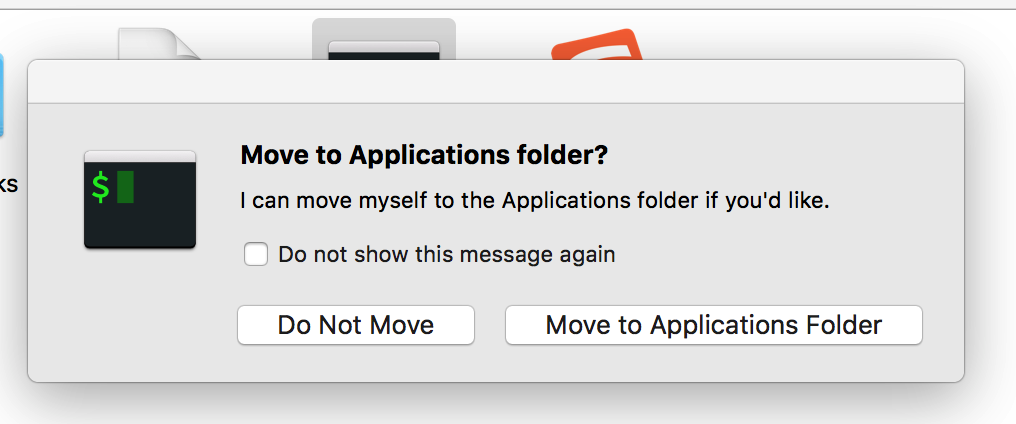Click the orange app icon behind the dialog
This screenshot has width=1016, height=424.
point(598,46)
